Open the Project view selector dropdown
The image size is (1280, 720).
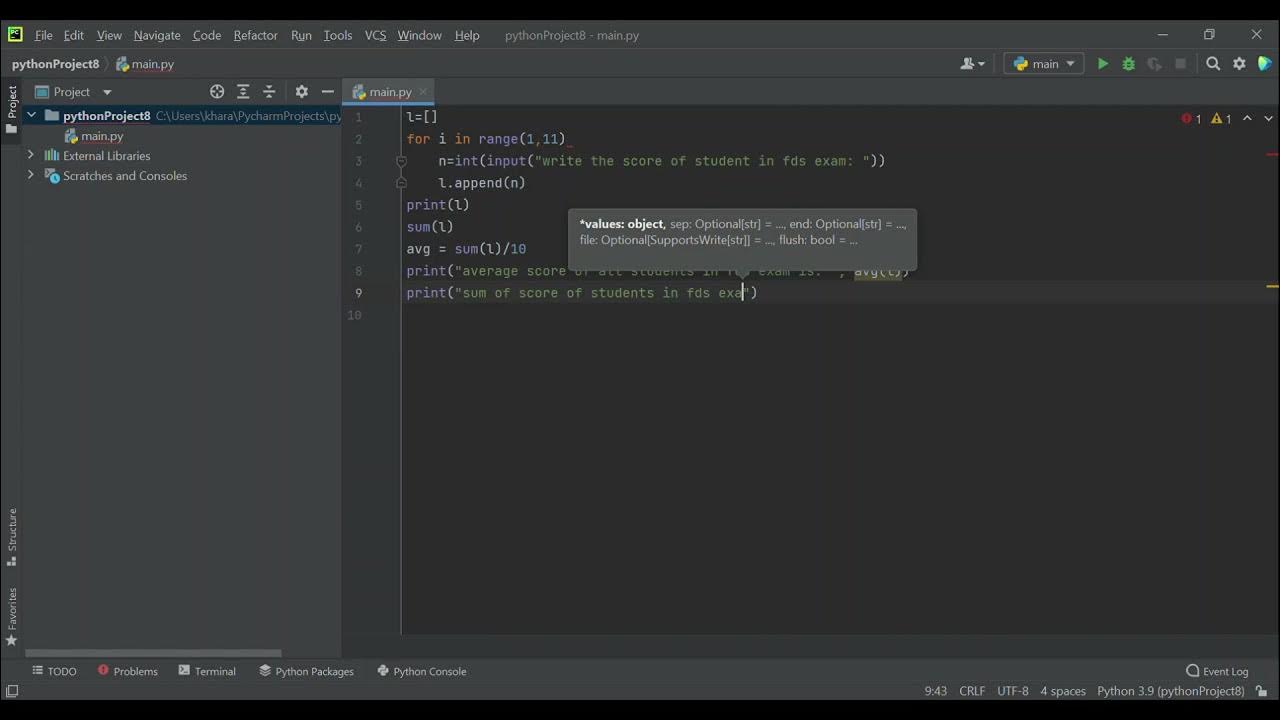point(74,92)
